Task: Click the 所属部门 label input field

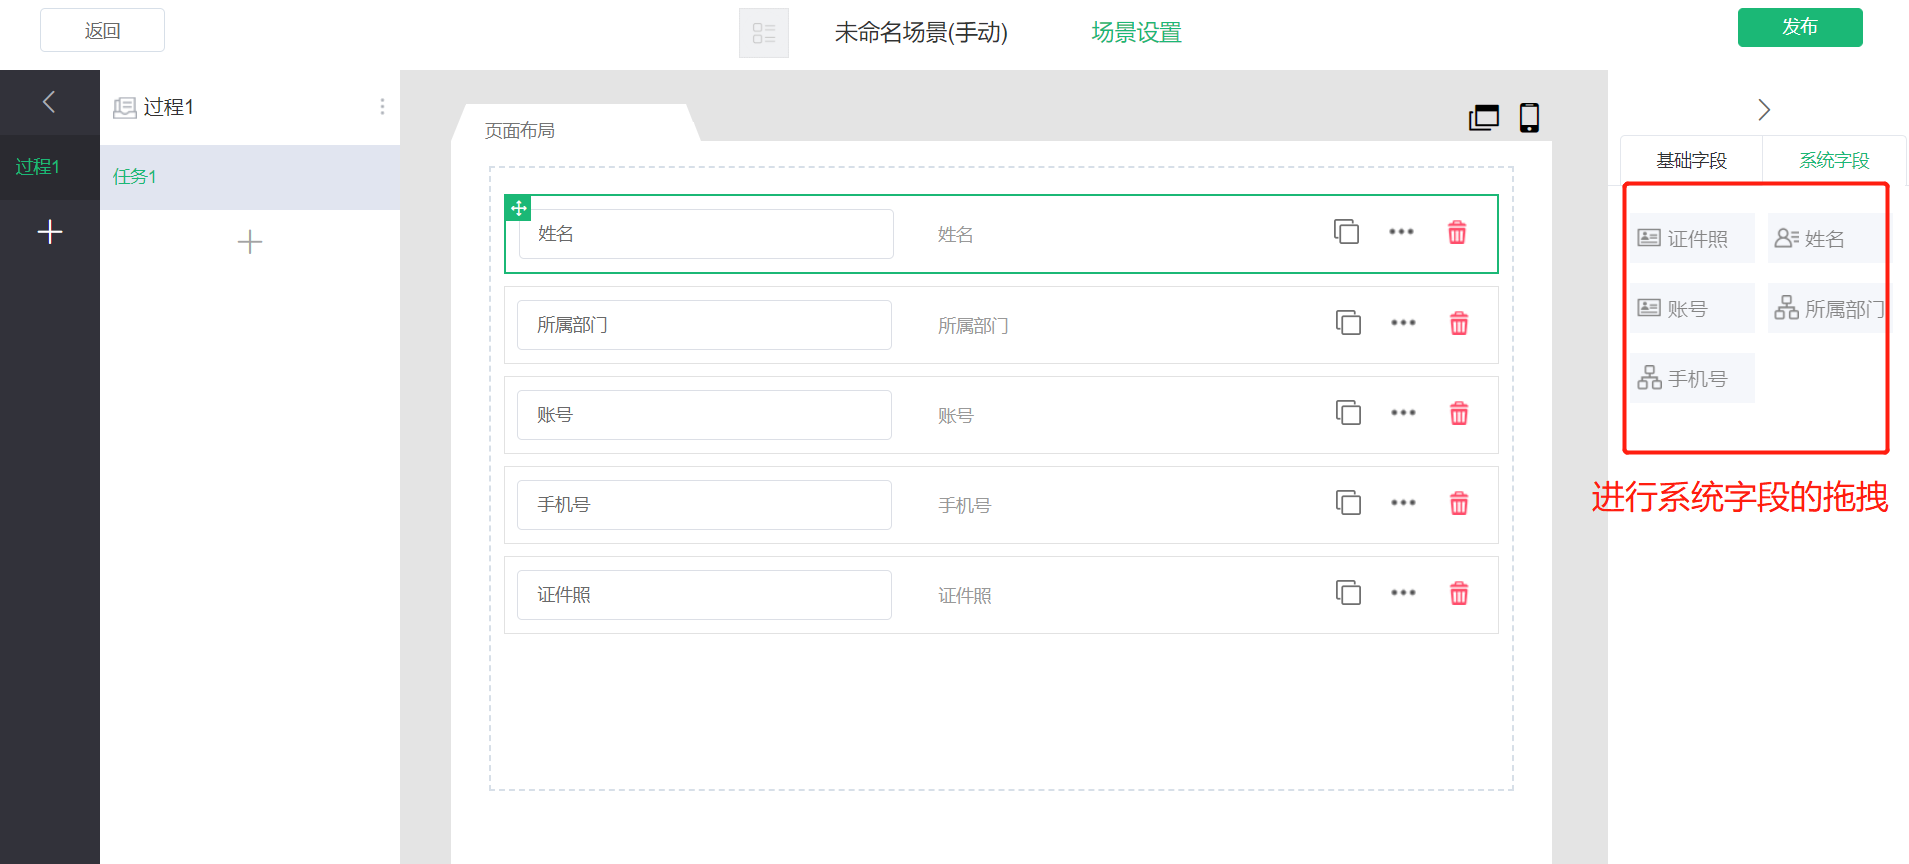Action: point(704,325)
